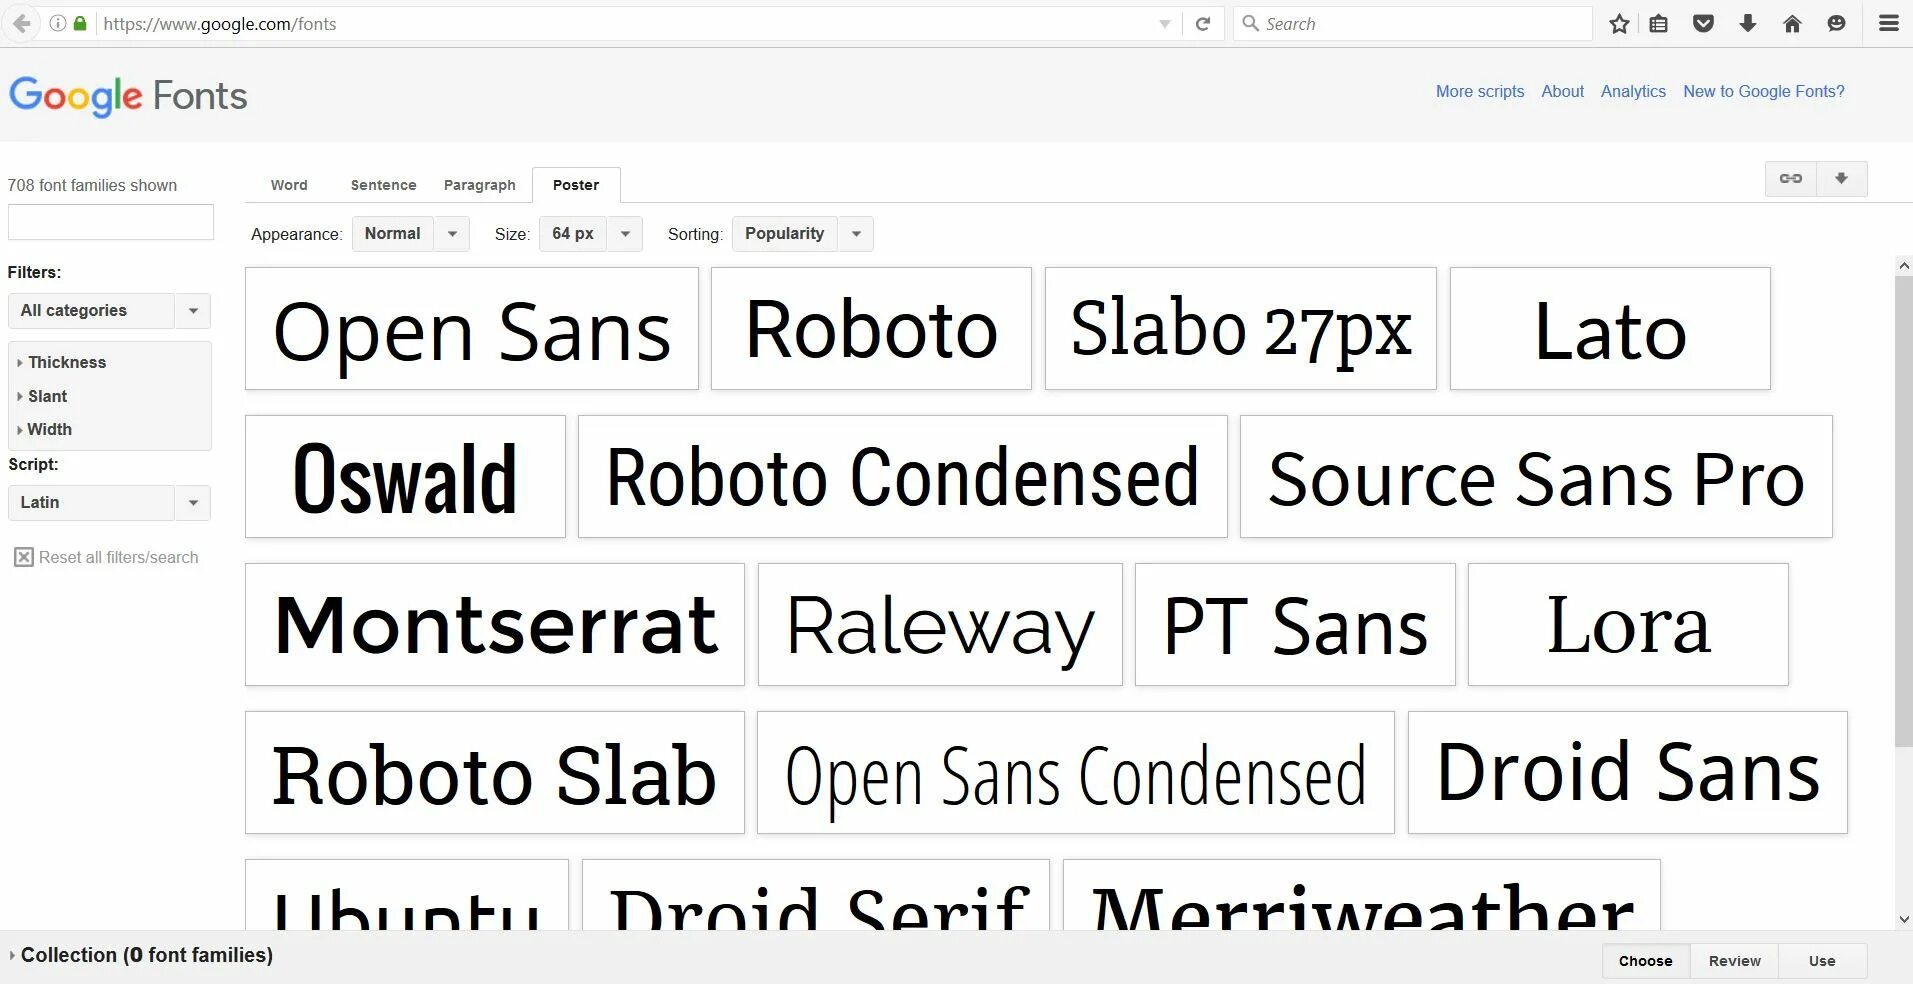Image resolution: width=1913 pixels, height=984 pixels.
Task: Select the Lato font card
Action: pyautogui.click(x=1610, y=329)
